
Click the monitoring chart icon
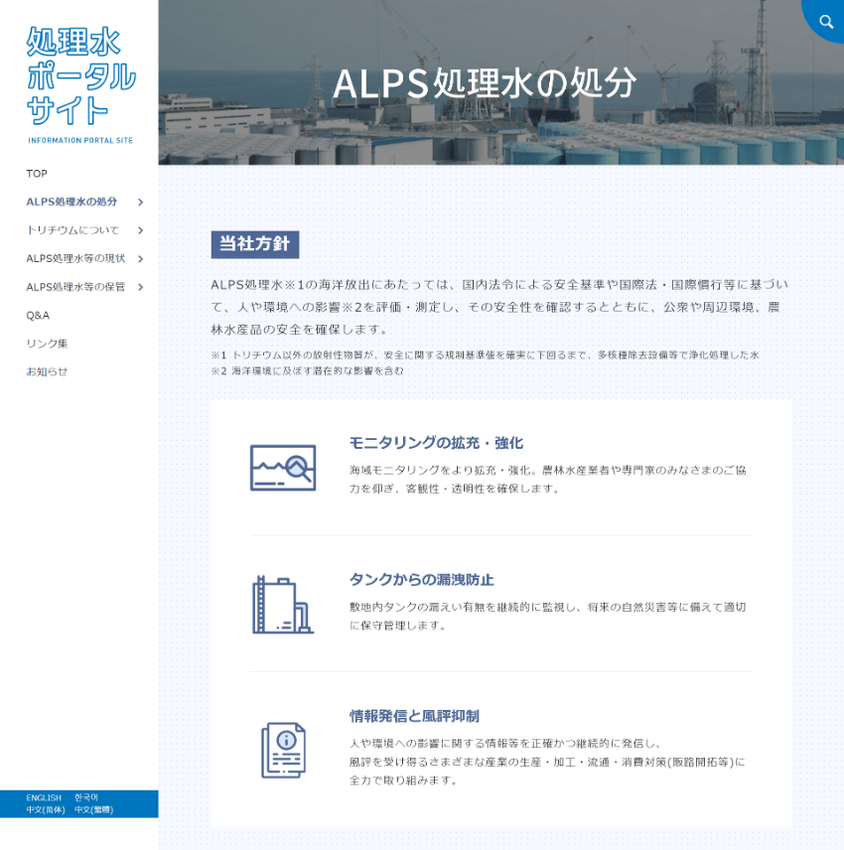tap(283, 465)
